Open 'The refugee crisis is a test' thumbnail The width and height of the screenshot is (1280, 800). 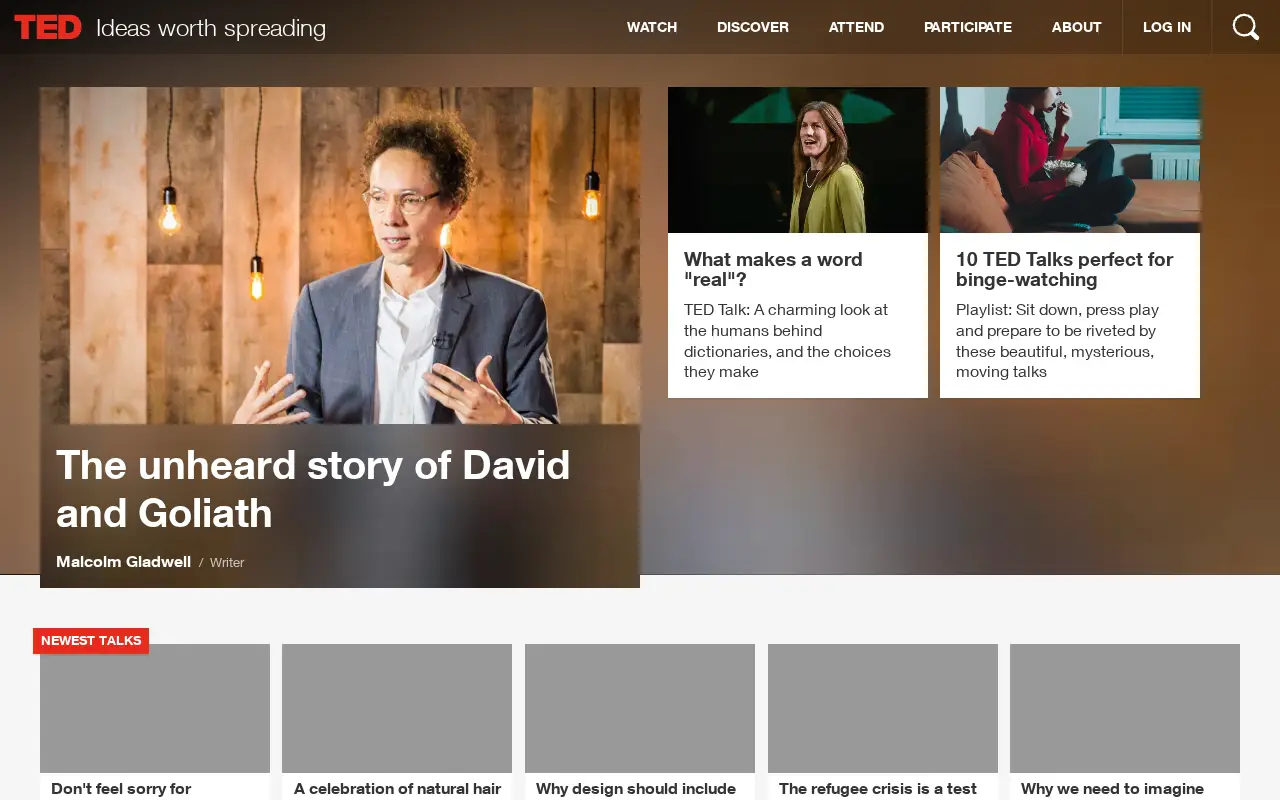pos(883,708)
